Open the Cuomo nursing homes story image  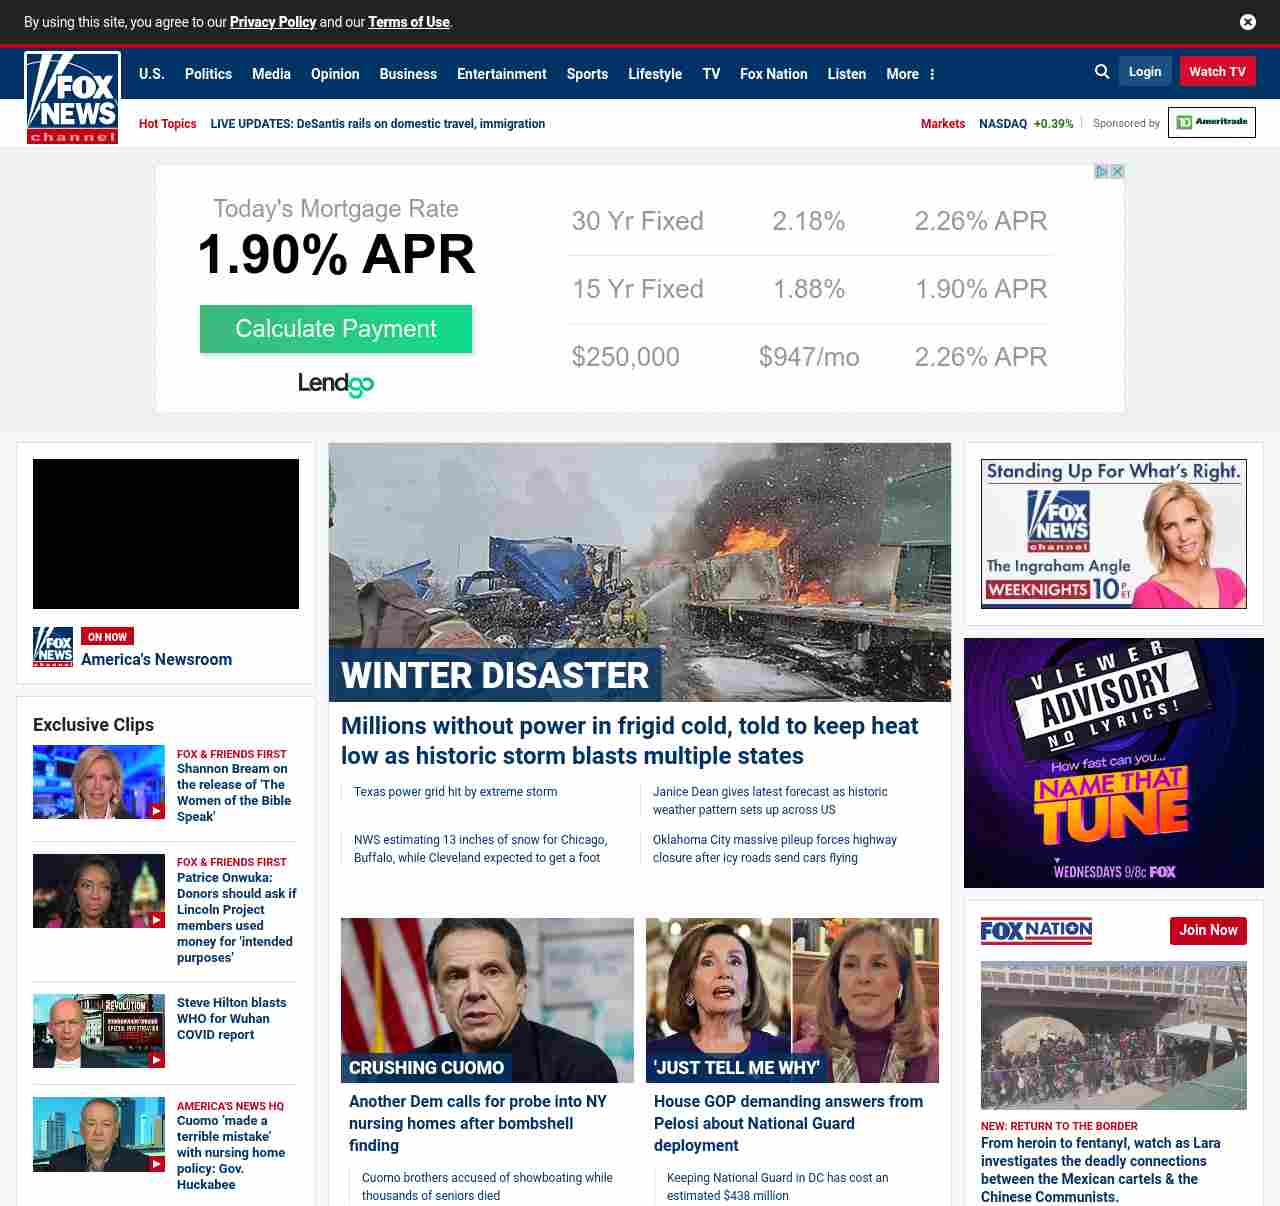tap(487, 1000)
